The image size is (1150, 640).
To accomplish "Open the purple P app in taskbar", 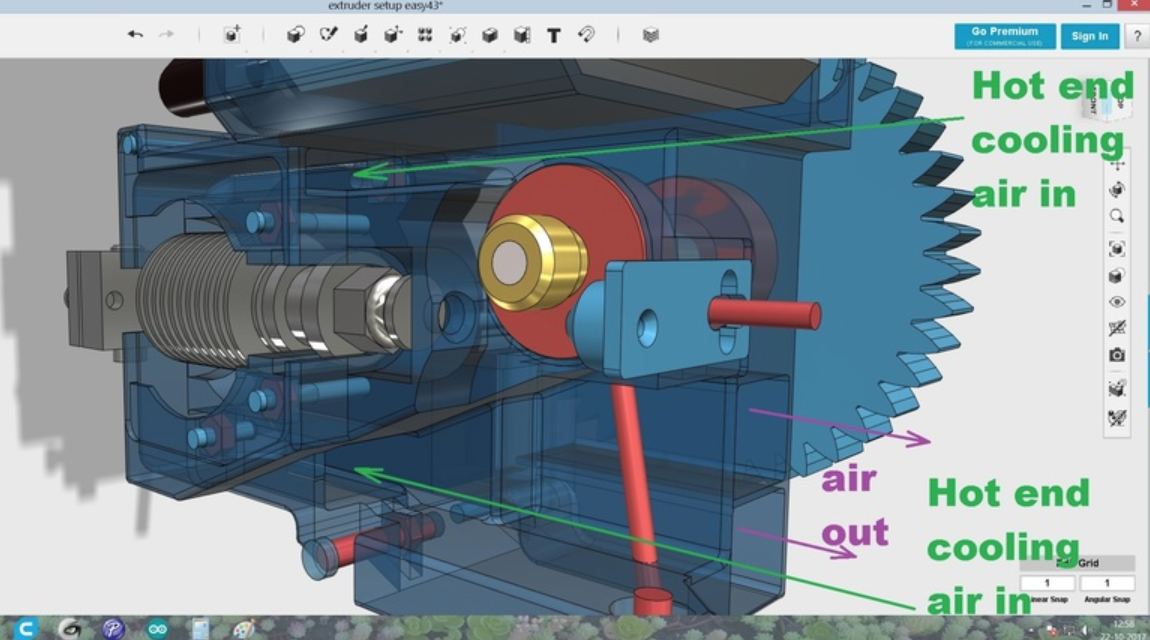I will 113,628.
